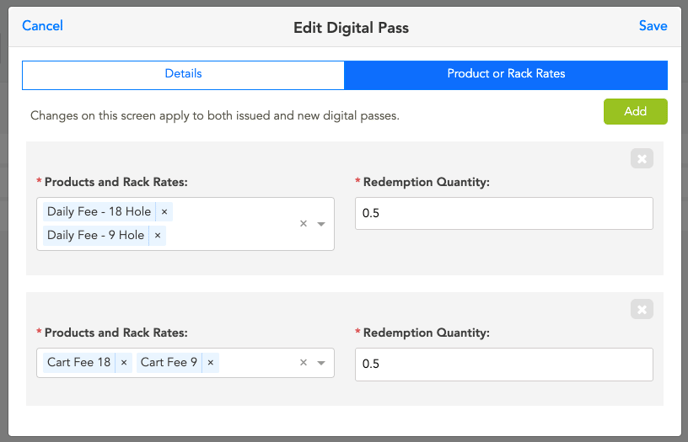Edit second Redemption Quantity field

coord(503,364)
